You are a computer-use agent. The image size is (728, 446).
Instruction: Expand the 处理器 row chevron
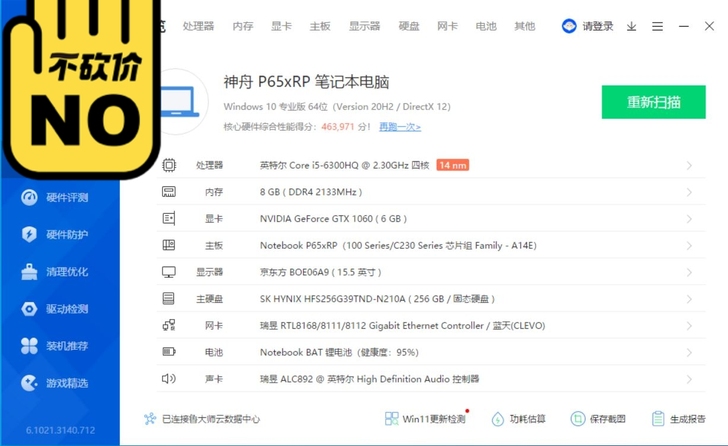[689, 166]
